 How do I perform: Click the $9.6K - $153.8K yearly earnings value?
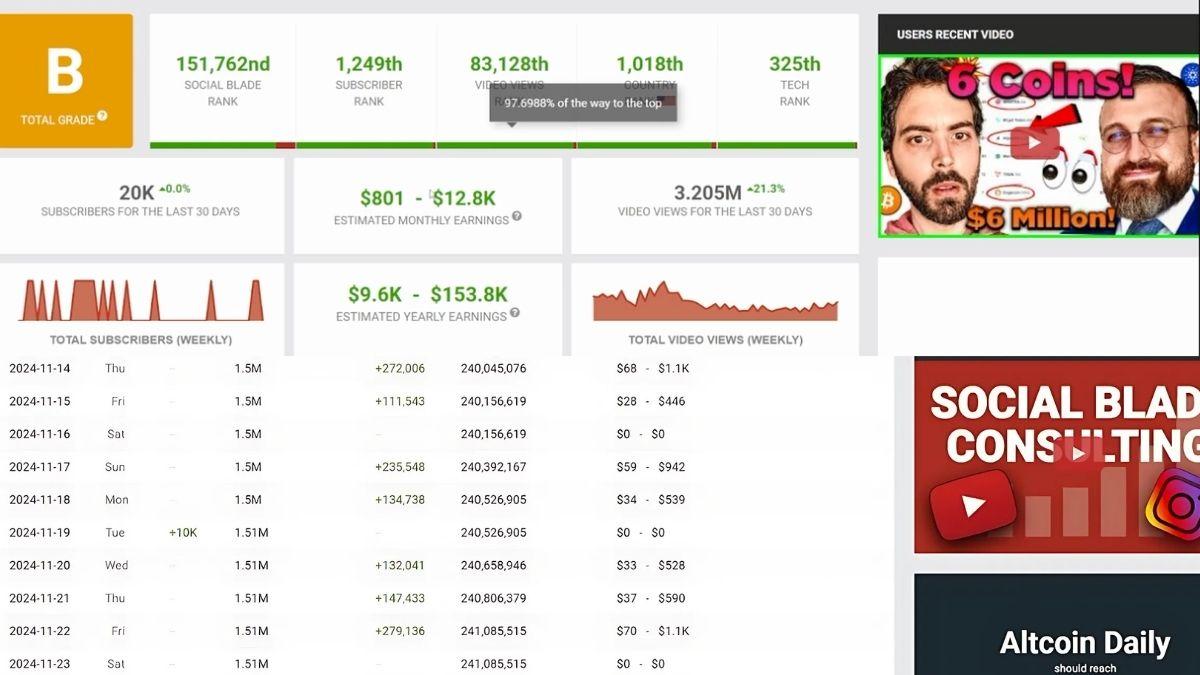point(428,294)
